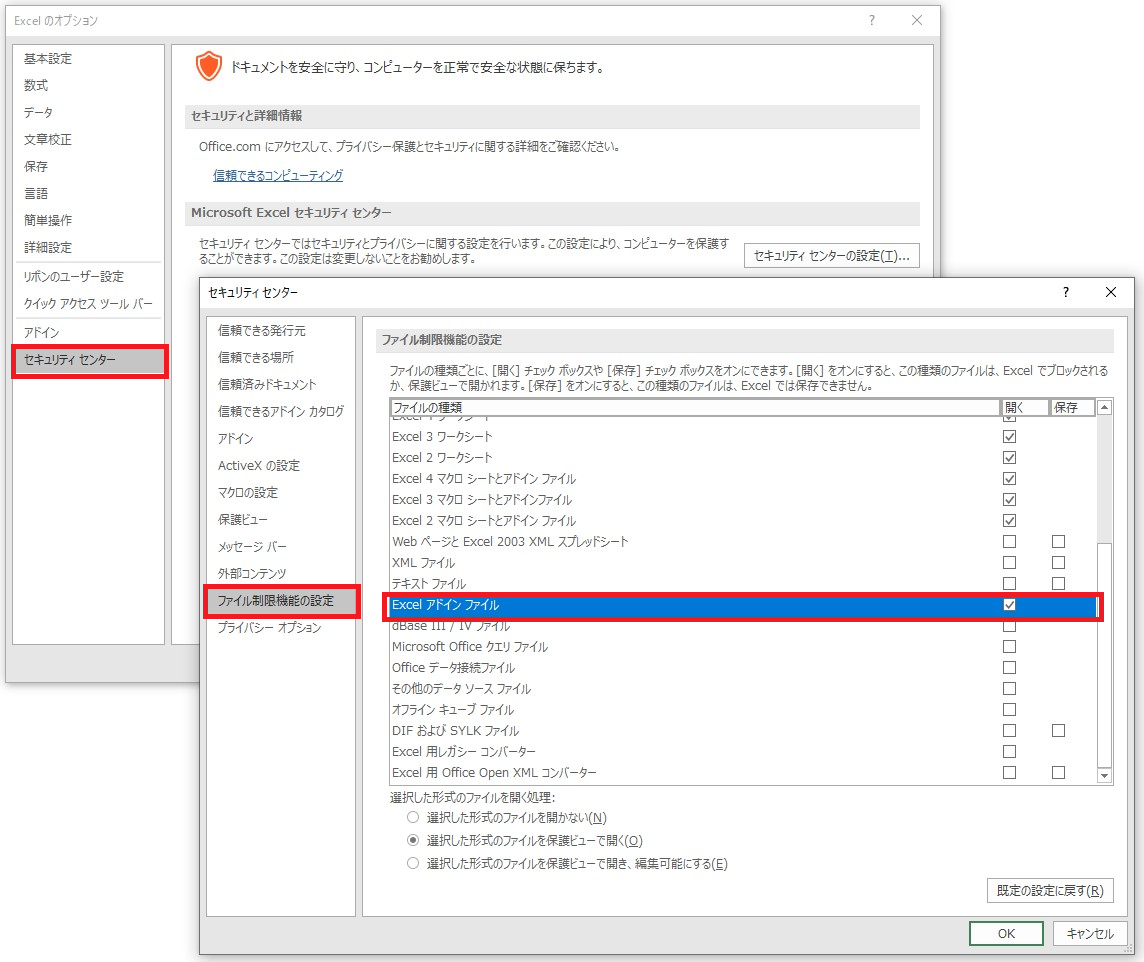The image size is (1144, 962).
Task: Click 既定の設定に戻す button
Action: coord(1051,891)
